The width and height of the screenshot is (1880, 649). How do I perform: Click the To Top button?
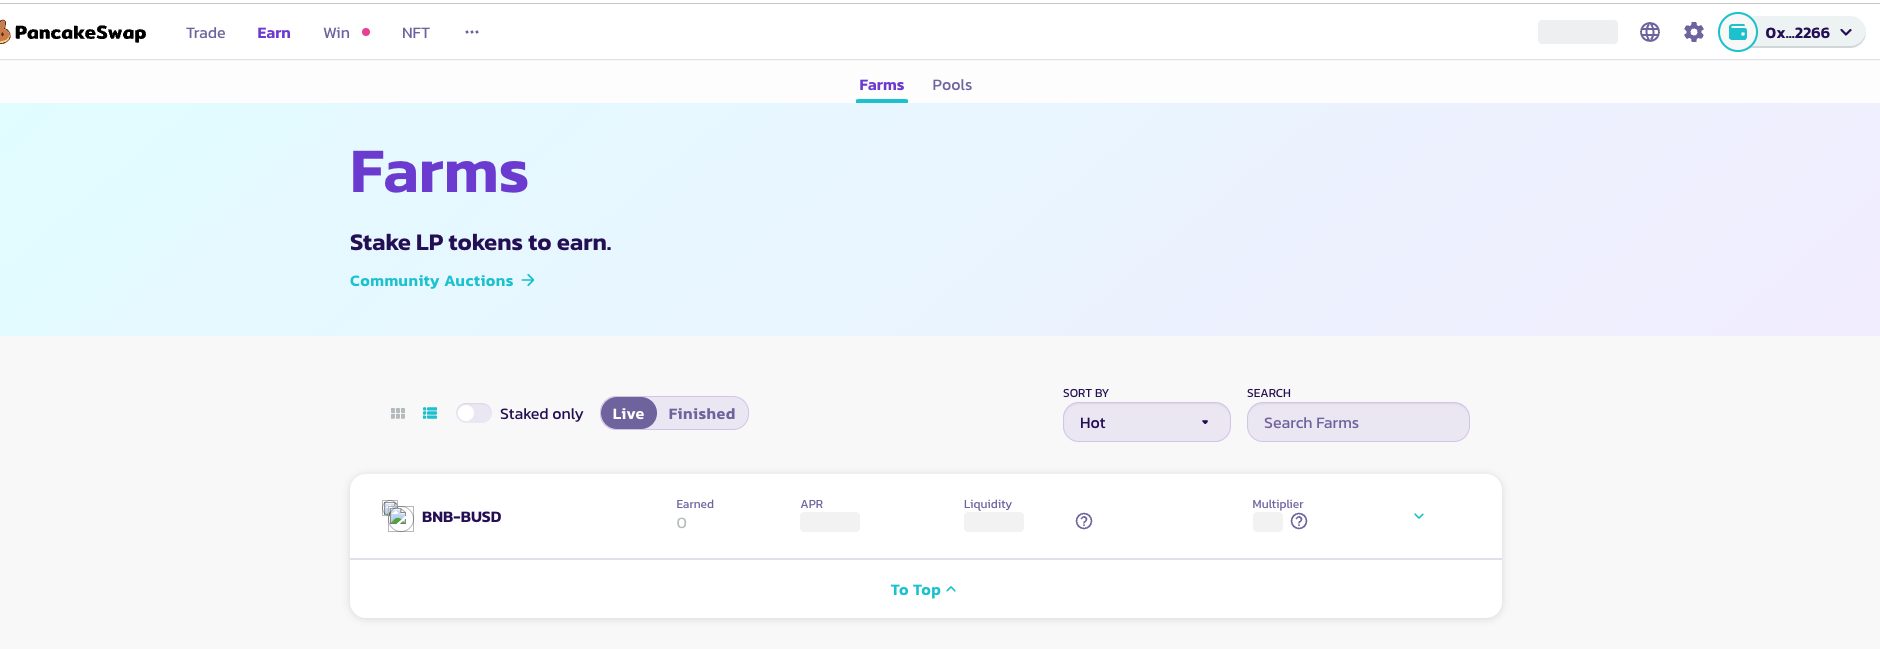click(x=924, y=590)
